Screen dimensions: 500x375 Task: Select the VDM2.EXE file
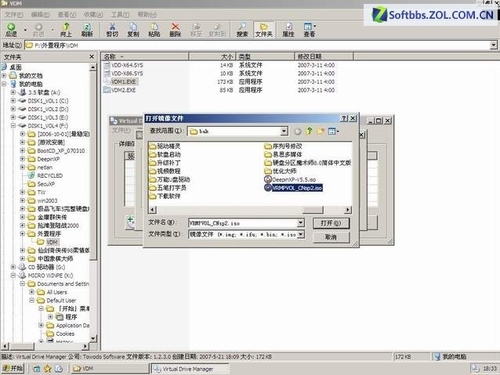(x=123, y=90)
